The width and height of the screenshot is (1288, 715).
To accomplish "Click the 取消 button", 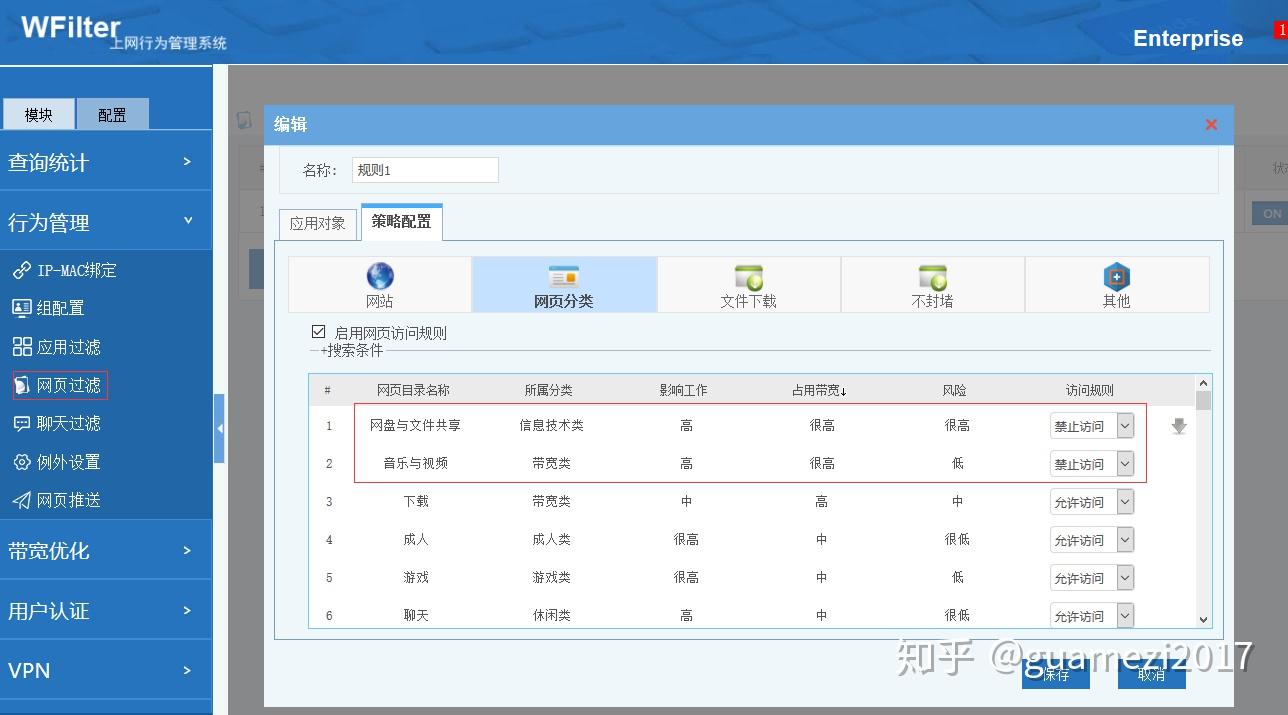I will tap(1152, 674).
